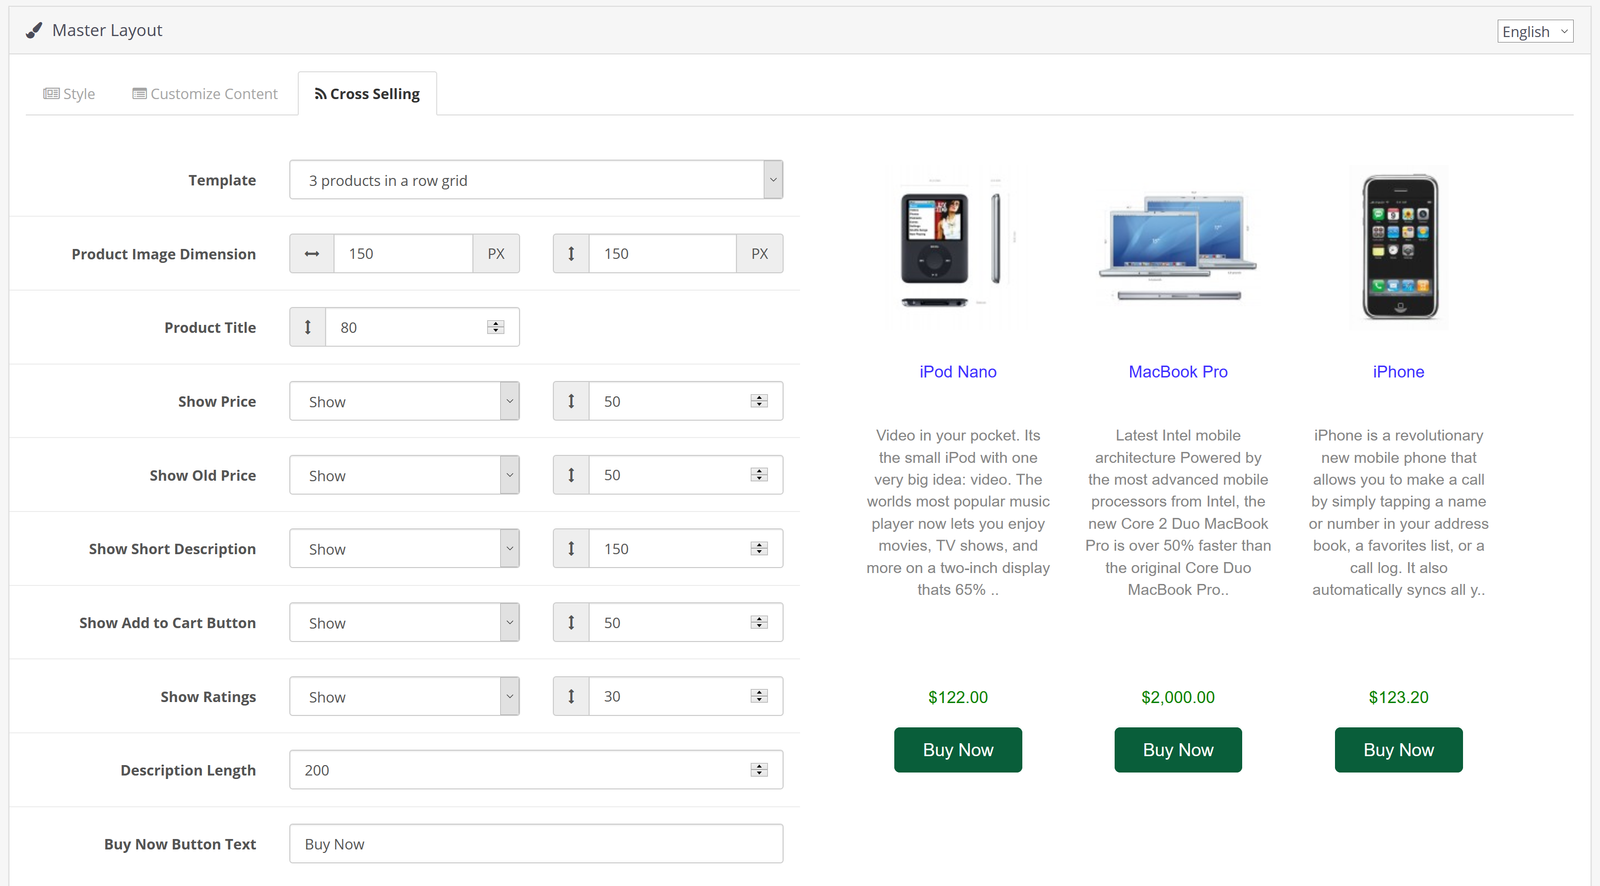Click the $123.20 price
1600x886 pixels.
[1398, 697]
